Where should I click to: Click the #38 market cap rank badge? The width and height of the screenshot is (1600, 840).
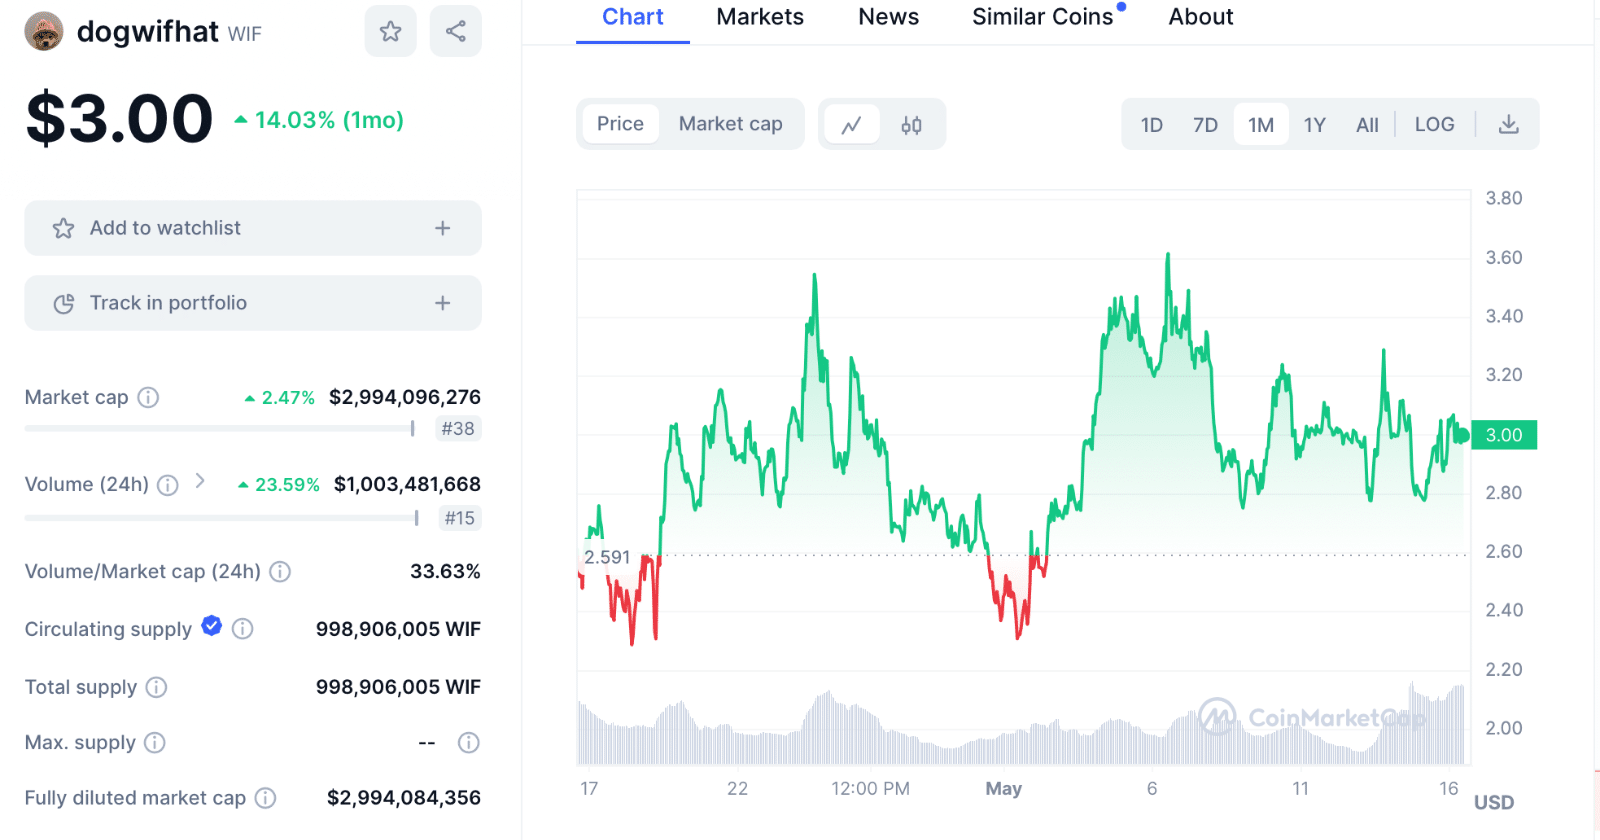(458, 429)
